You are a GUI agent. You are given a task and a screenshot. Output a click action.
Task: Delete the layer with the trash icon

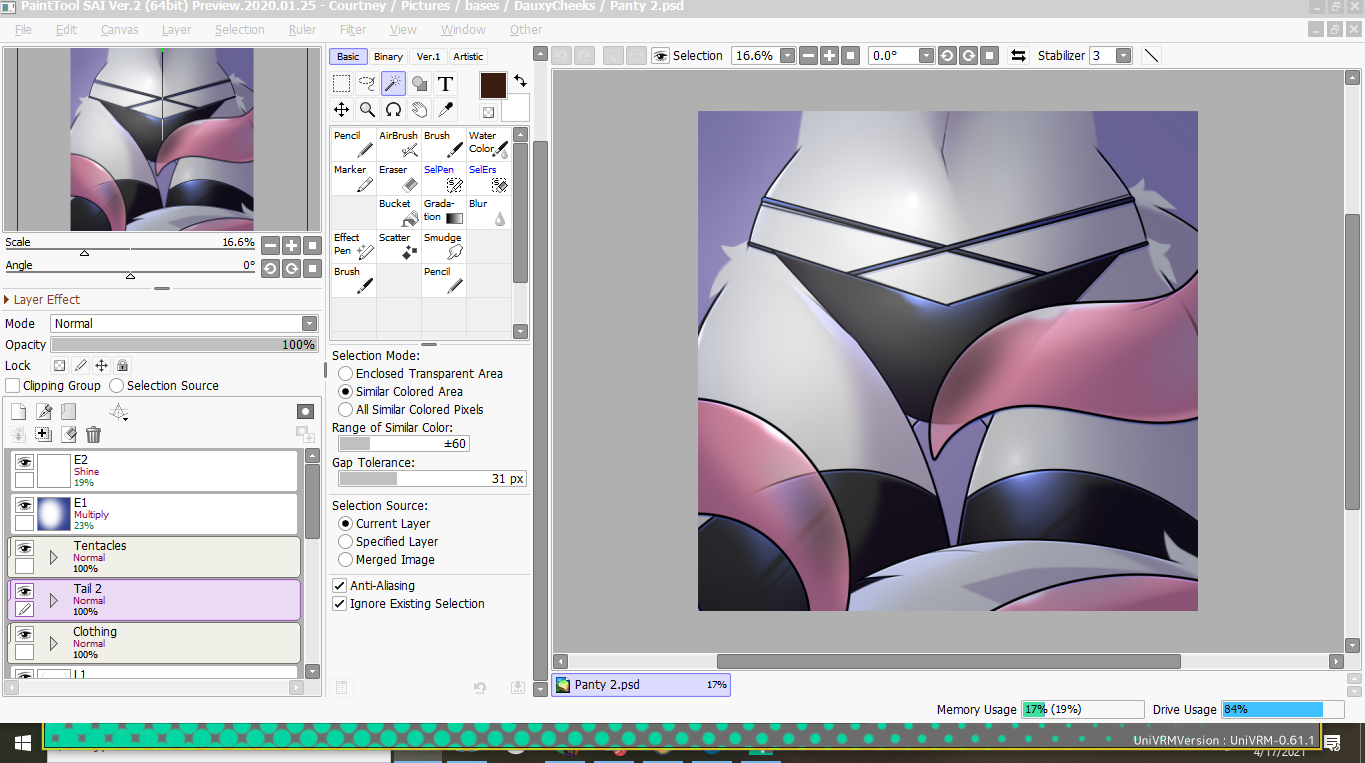93,434
